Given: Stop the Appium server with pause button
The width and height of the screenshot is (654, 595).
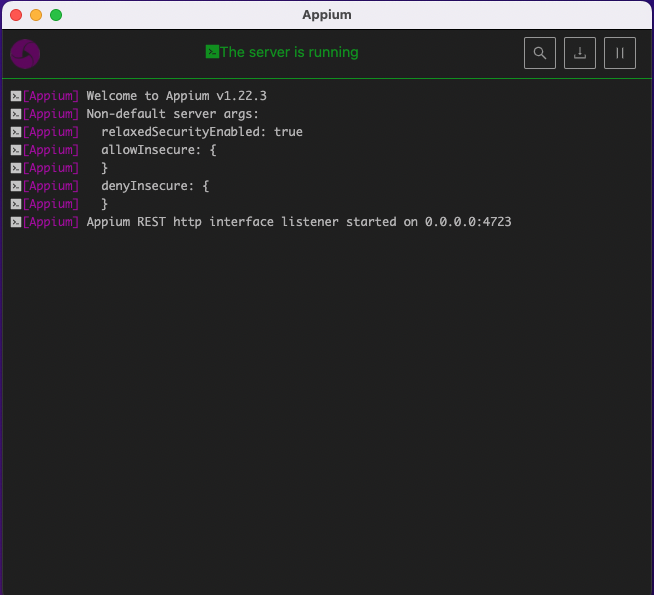Looking at the screenshot, I should (x=620, y=53).
